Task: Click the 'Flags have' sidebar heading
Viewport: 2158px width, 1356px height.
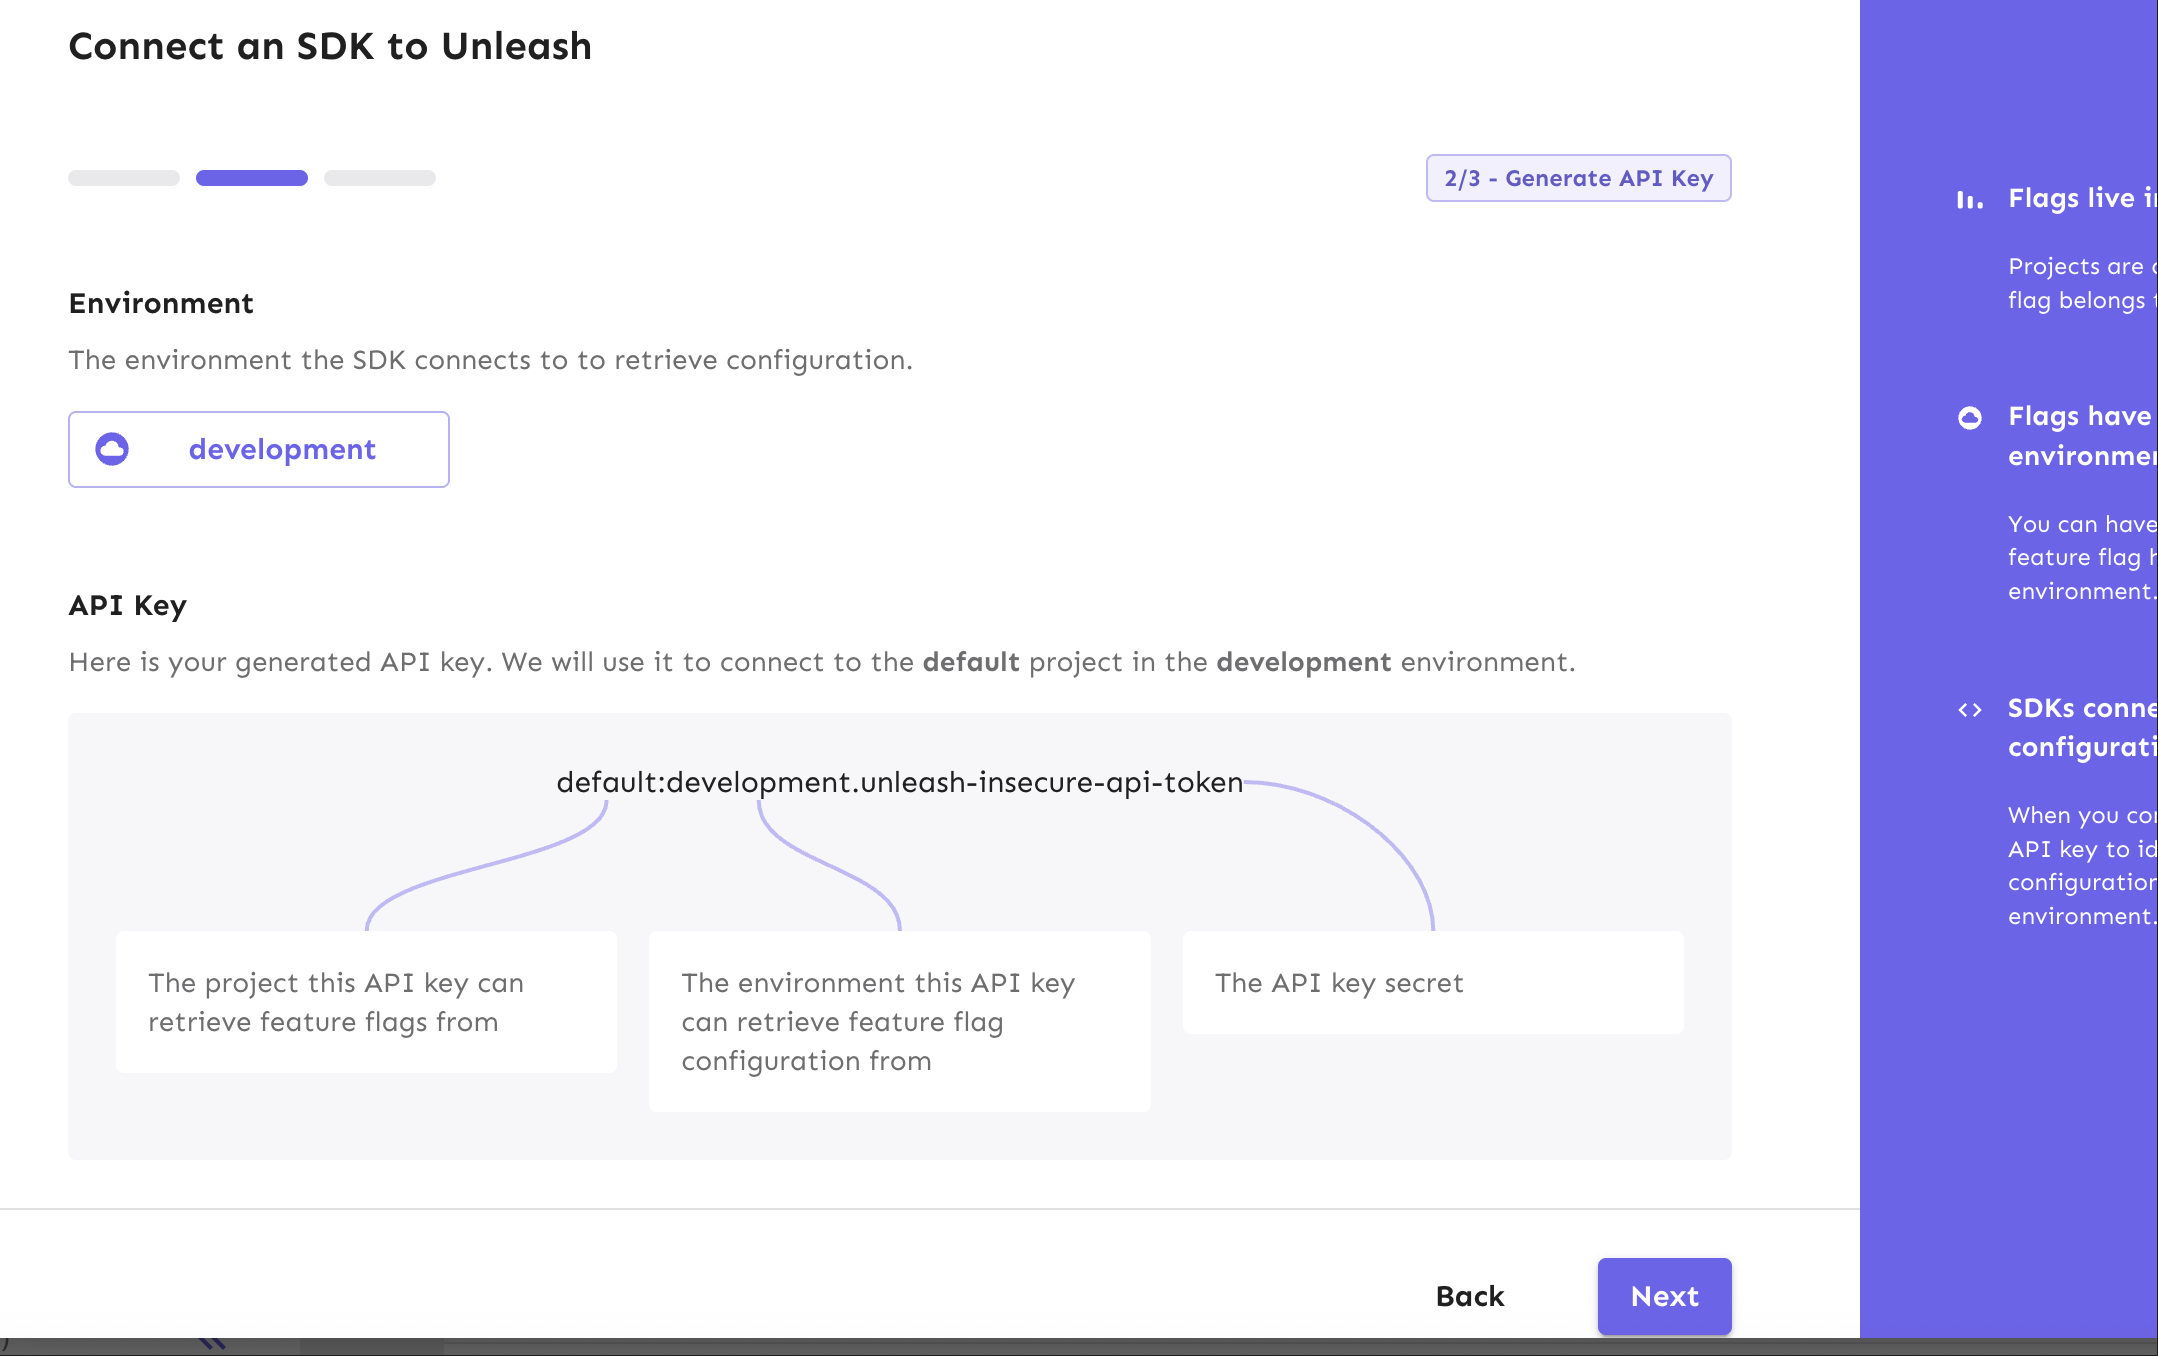Action: point(2082,436)
